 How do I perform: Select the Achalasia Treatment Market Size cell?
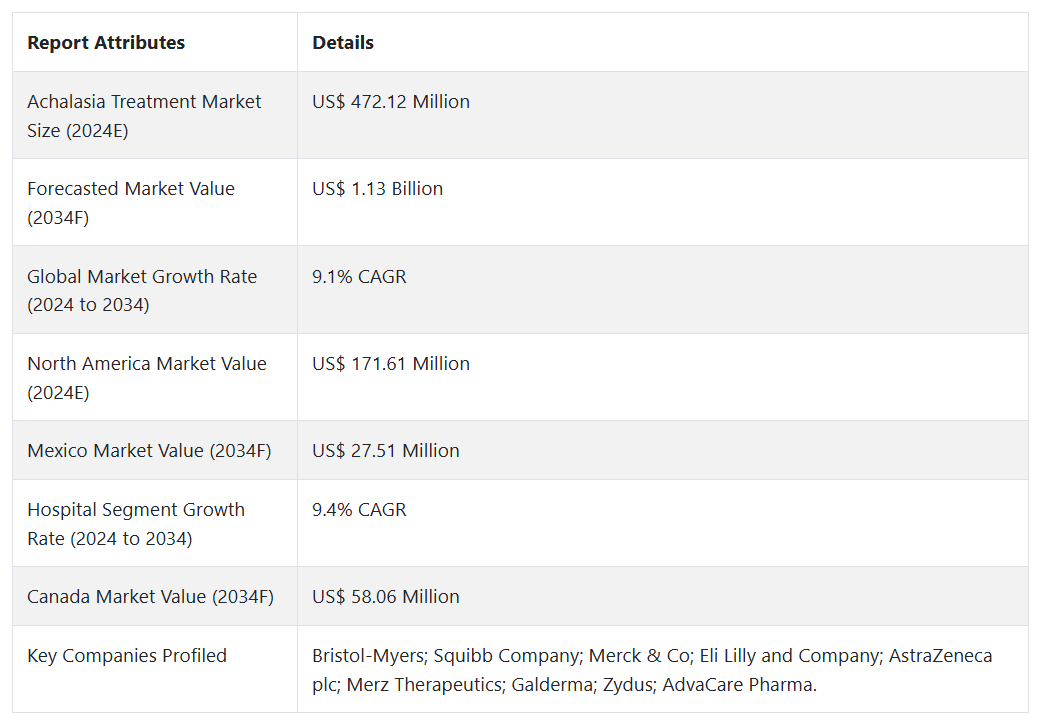point(144,116)
